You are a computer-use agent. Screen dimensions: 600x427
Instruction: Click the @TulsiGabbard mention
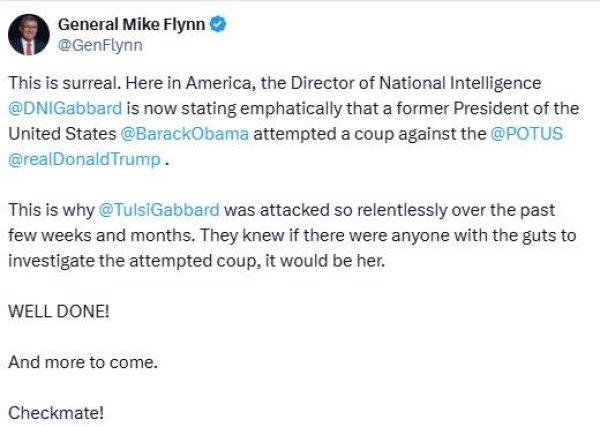pyautogui.click(x=158, y=210)
